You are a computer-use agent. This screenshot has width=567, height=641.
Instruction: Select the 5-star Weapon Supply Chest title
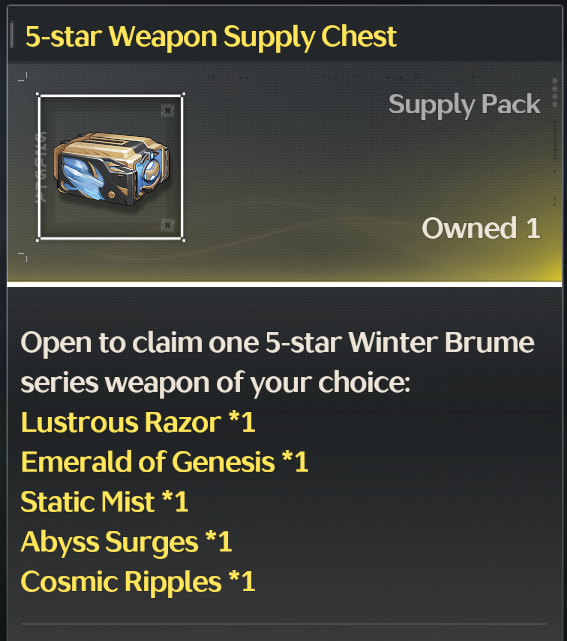[x=211, y=37]
